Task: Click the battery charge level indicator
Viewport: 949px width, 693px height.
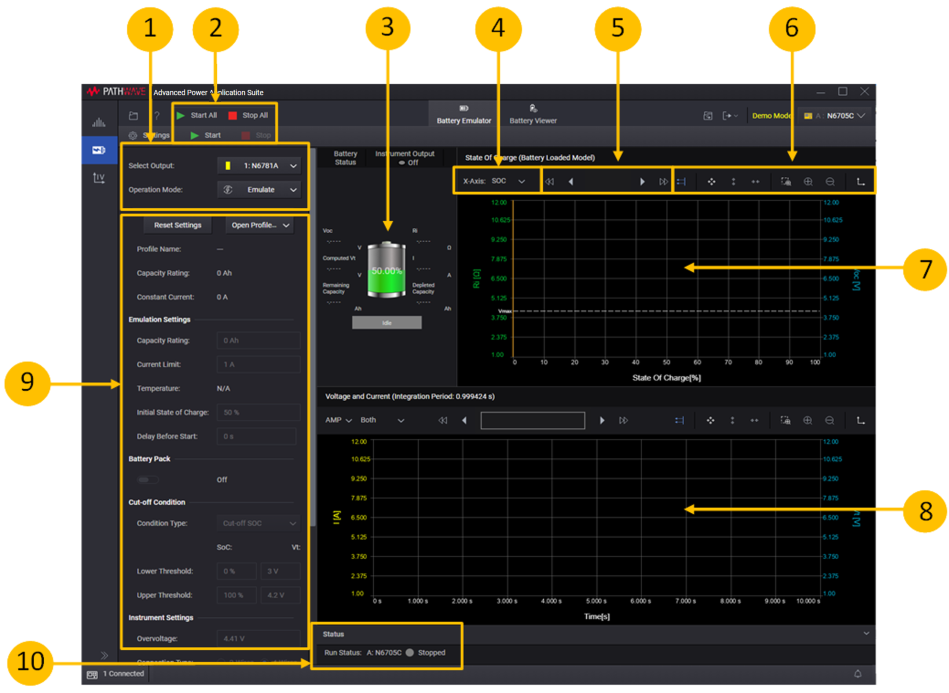Action: [x=387, y=271]
